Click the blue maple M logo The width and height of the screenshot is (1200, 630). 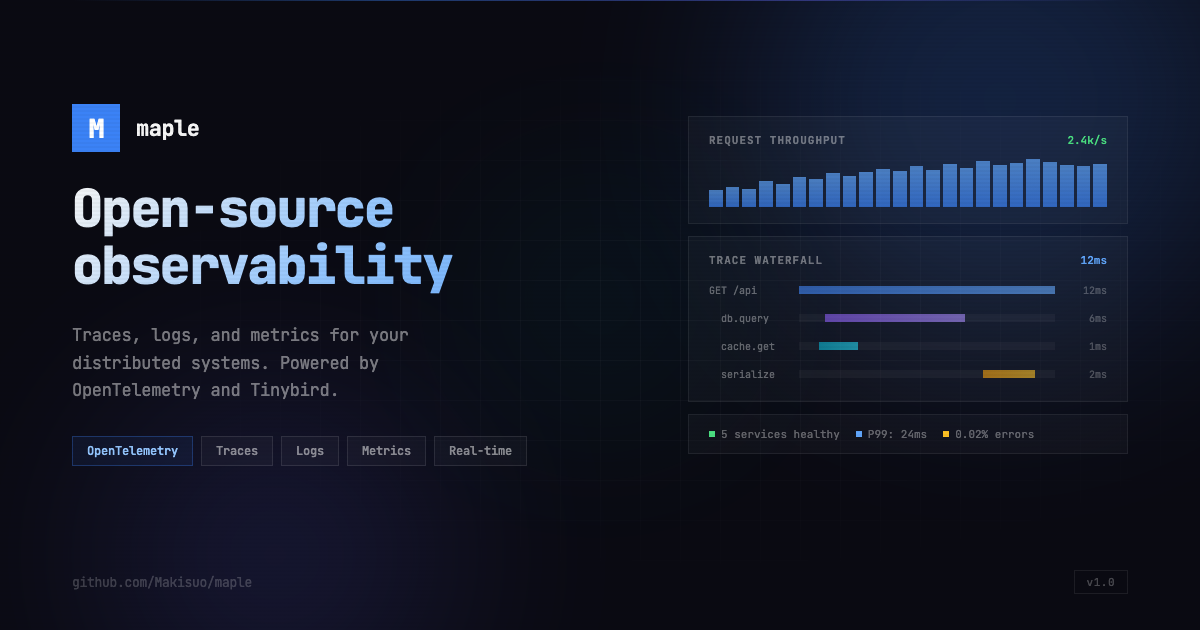click(96, 128)
